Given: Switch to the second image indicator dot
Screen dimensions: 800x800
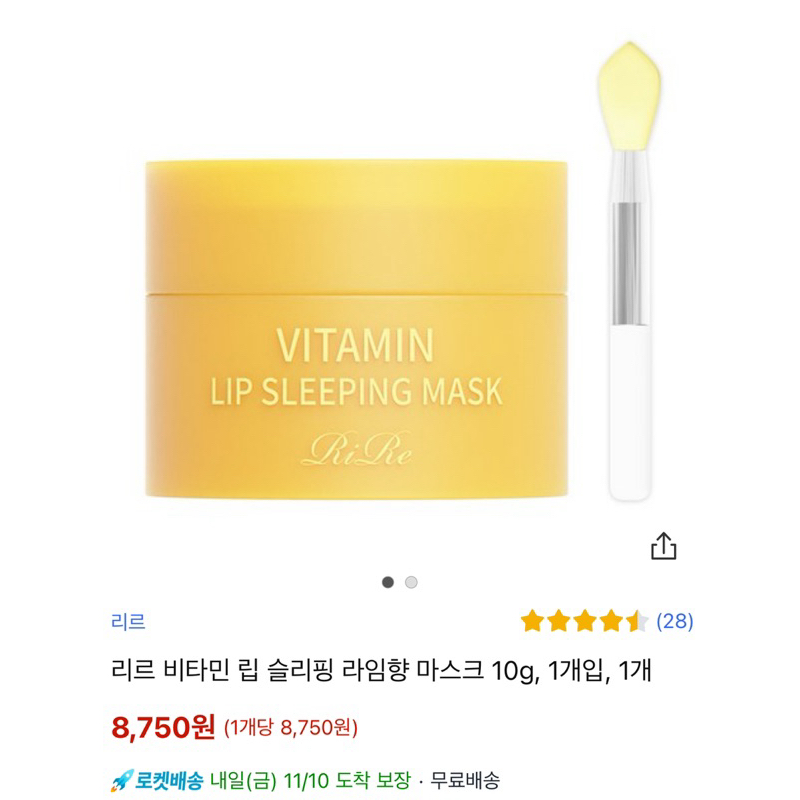Looking at the screenshot, I should click(411, 582).
